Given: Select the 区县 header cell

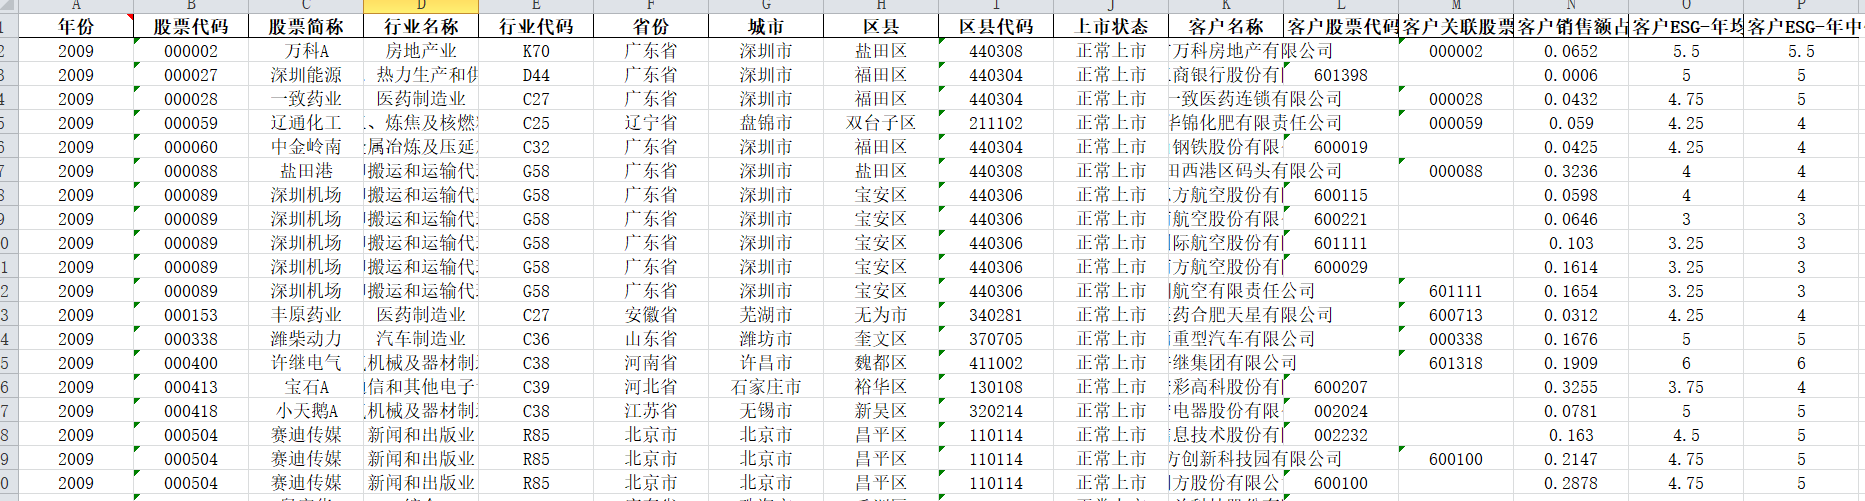Looking at the screenshot, I should click(x=881, y=27).
